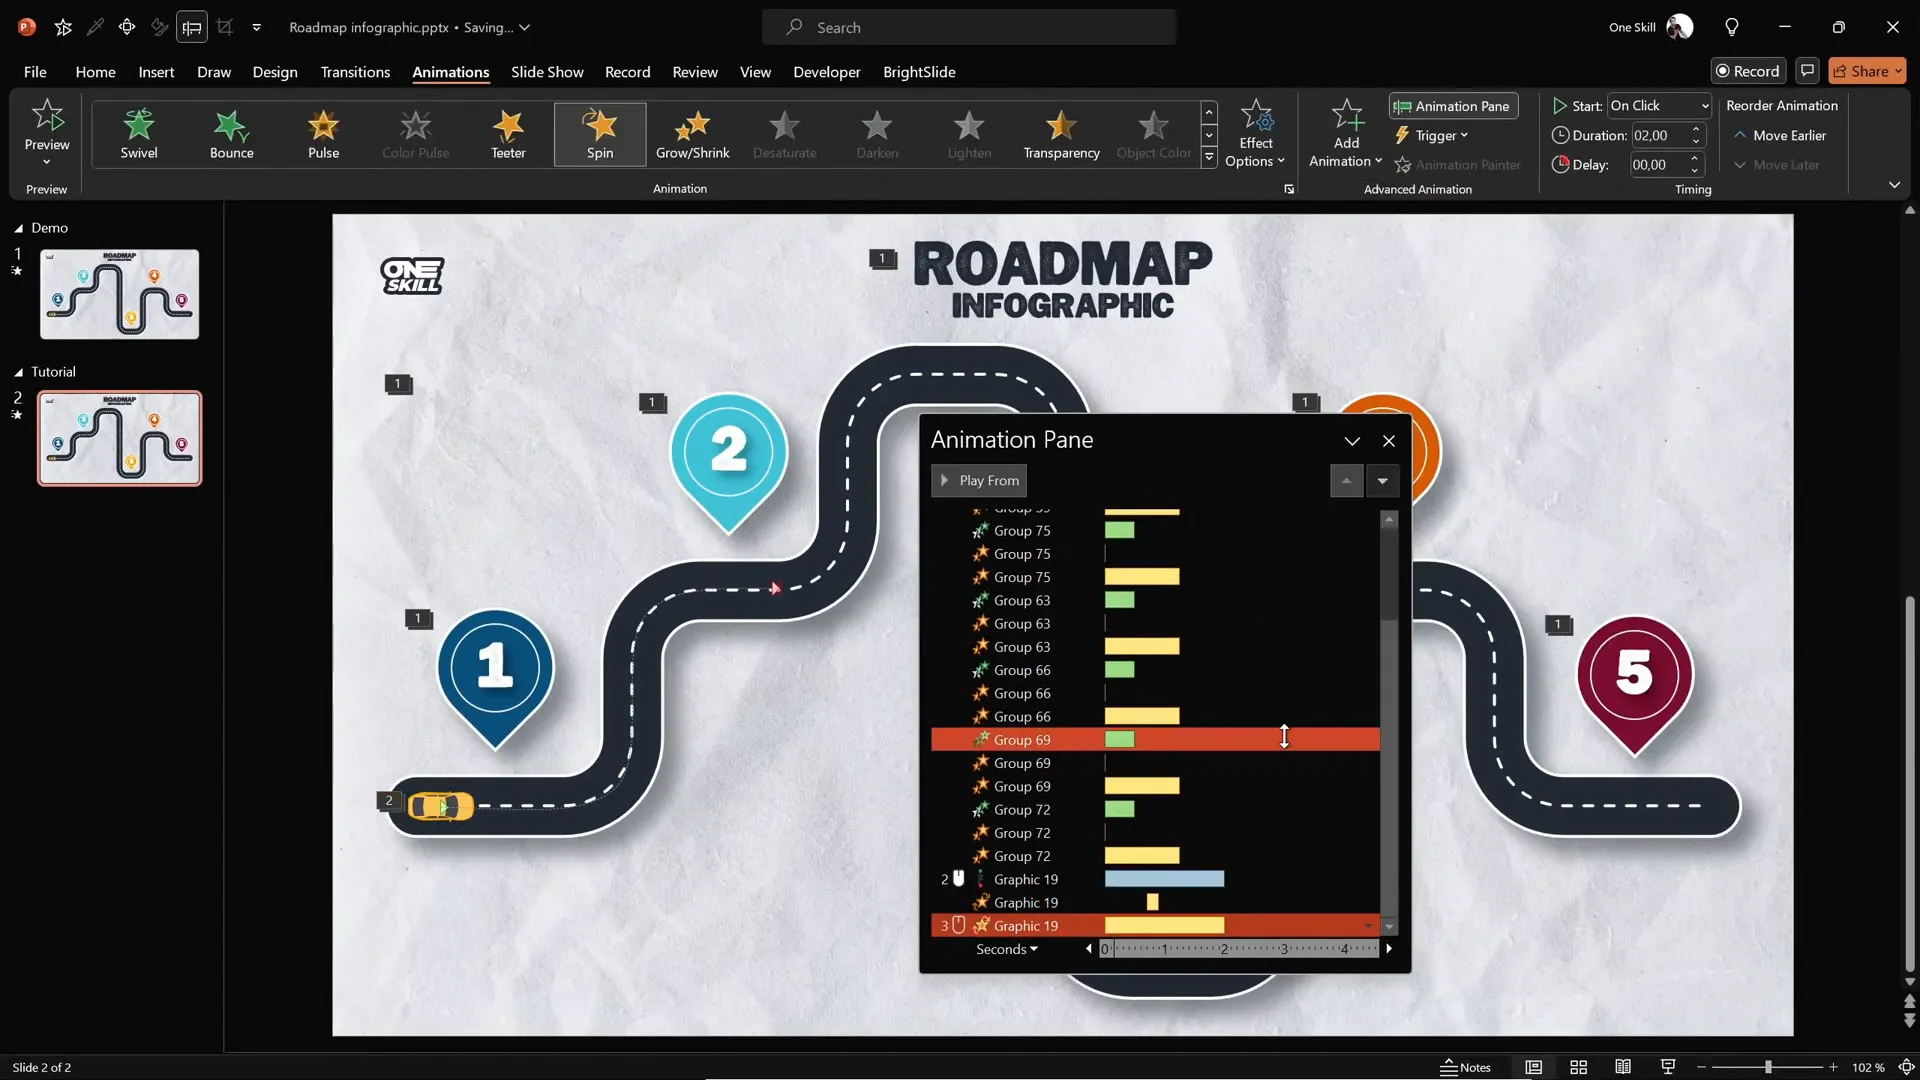Select Graphic 19 motion path entry numbered 2

1155,879
